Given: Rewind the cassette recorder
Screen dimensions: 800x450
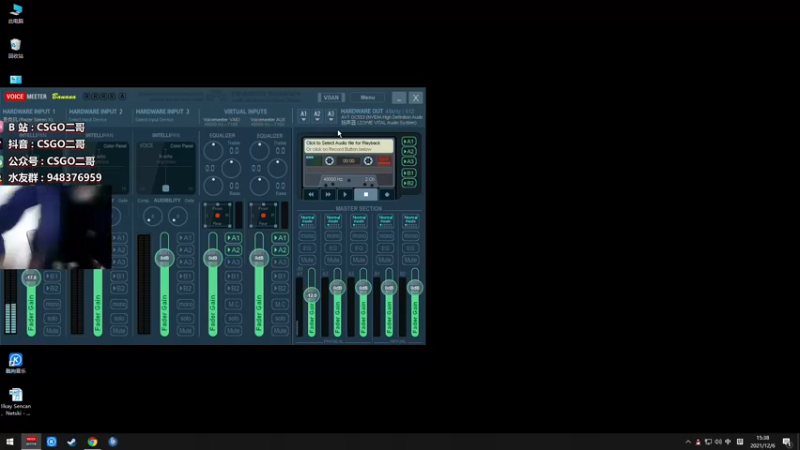Looking at the screenshot, I should pyautogui.click(x=311, y=194).
